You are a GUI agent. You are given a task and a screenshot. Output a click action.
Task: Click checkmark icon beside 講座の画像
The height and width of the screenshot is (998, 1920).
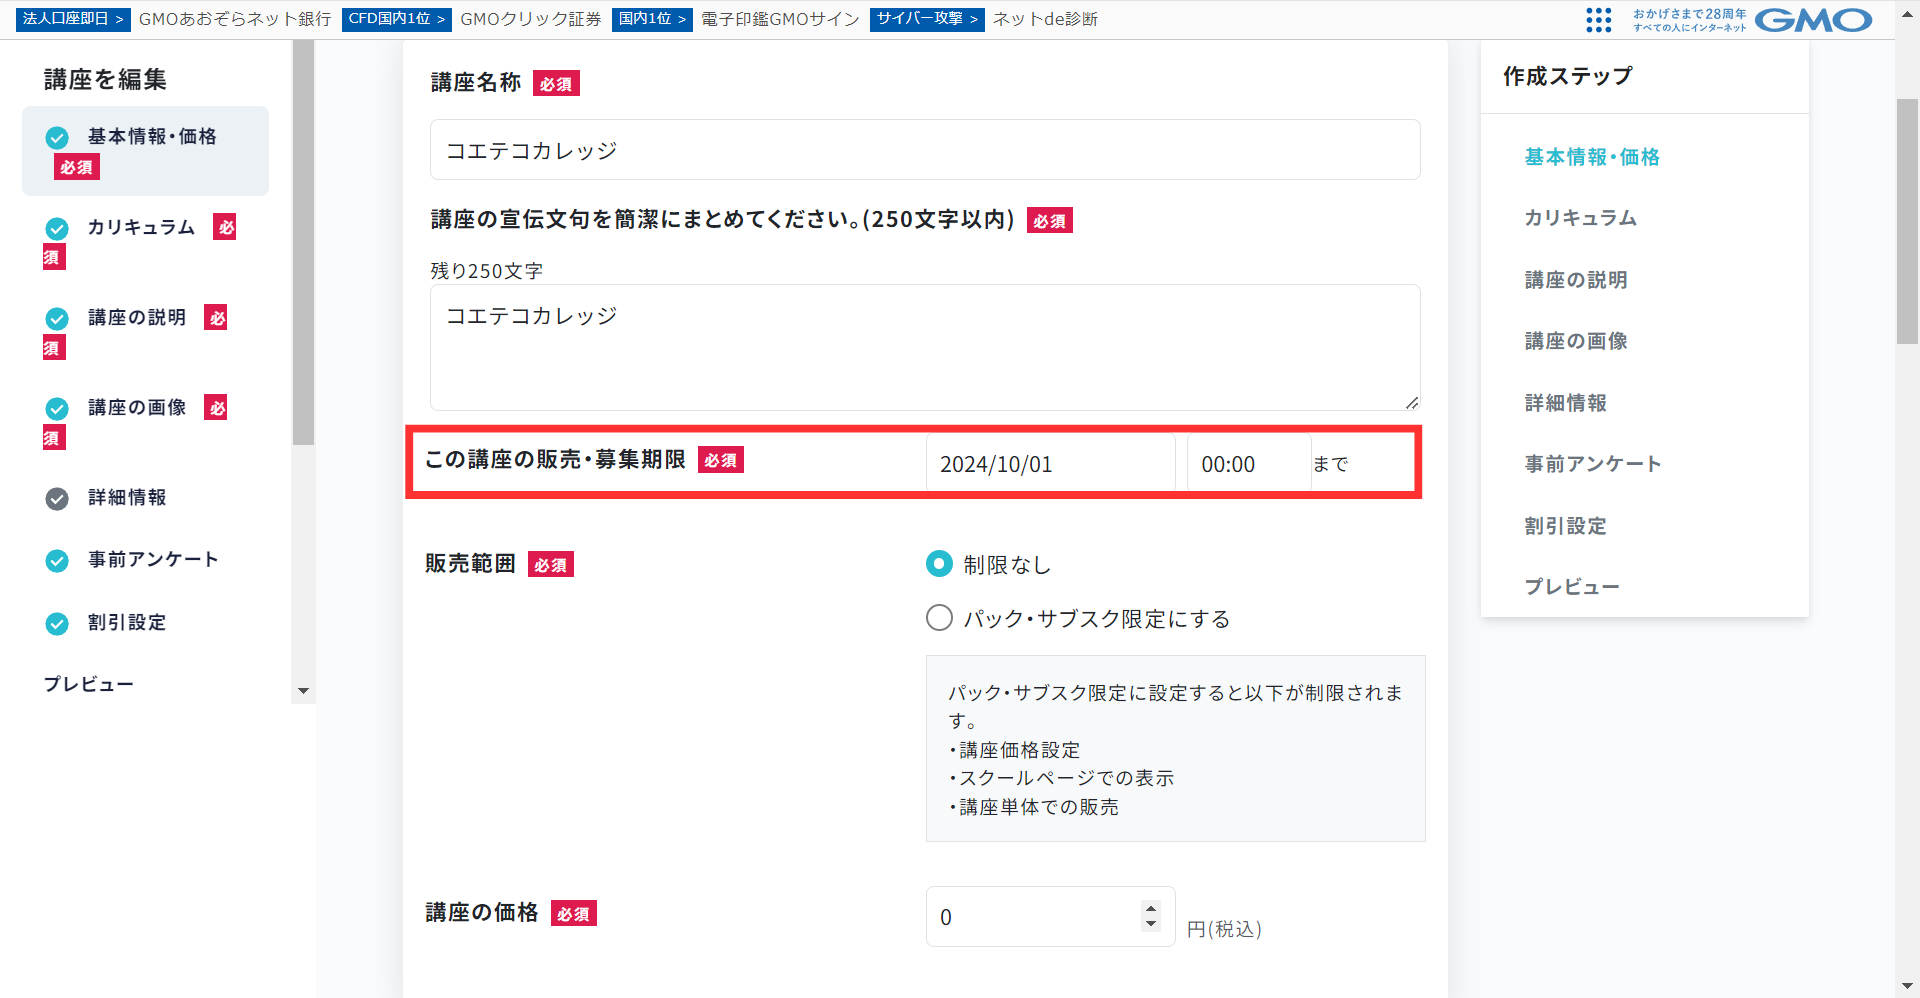(x=57, y=409)
